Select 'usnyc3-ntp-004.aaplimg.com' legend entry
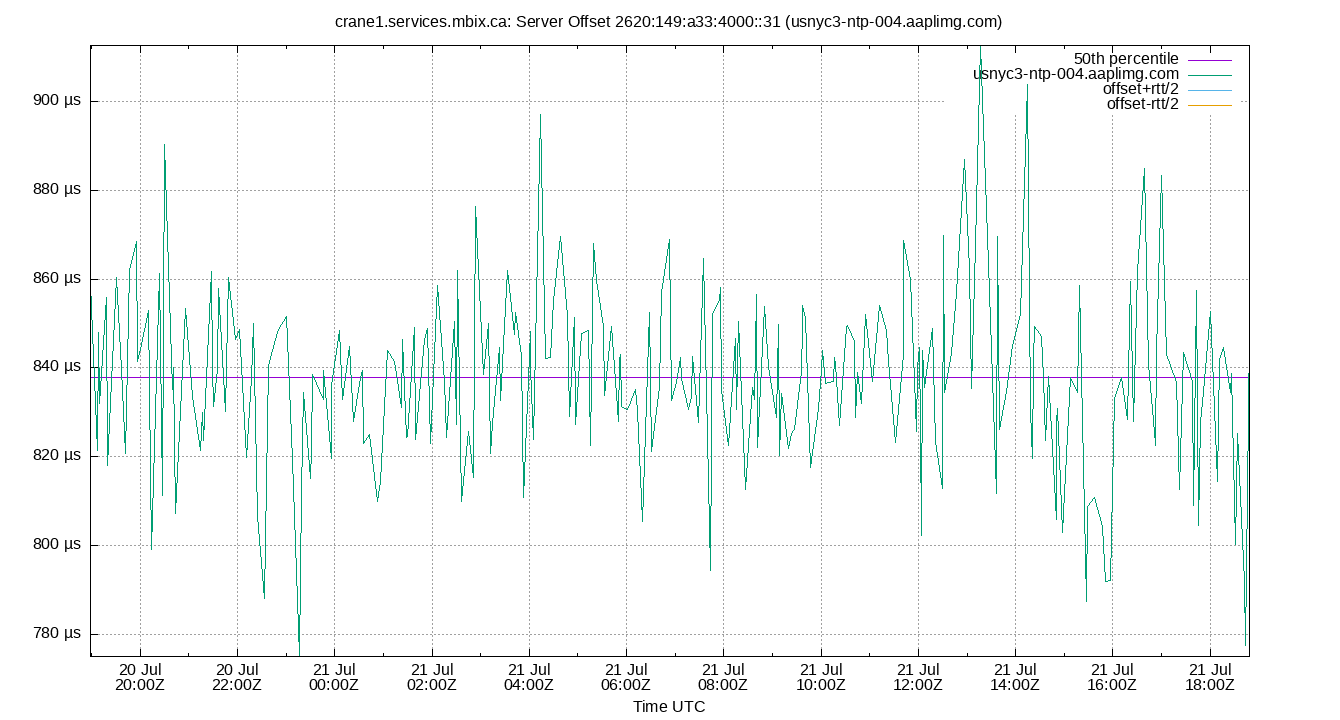Viewport: 1340px width, 720px height. [x=1076, y=74]
